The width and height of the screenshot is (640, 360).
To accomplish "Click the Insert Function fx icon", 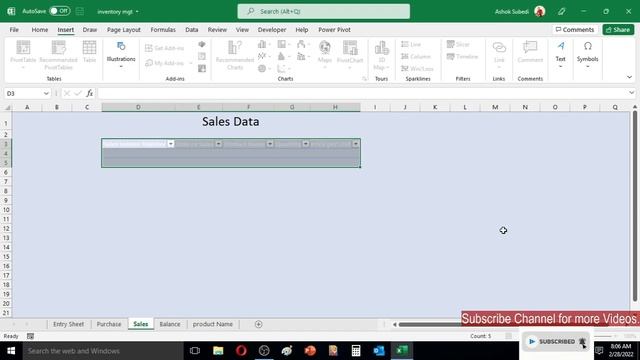I will coord(89,93).
